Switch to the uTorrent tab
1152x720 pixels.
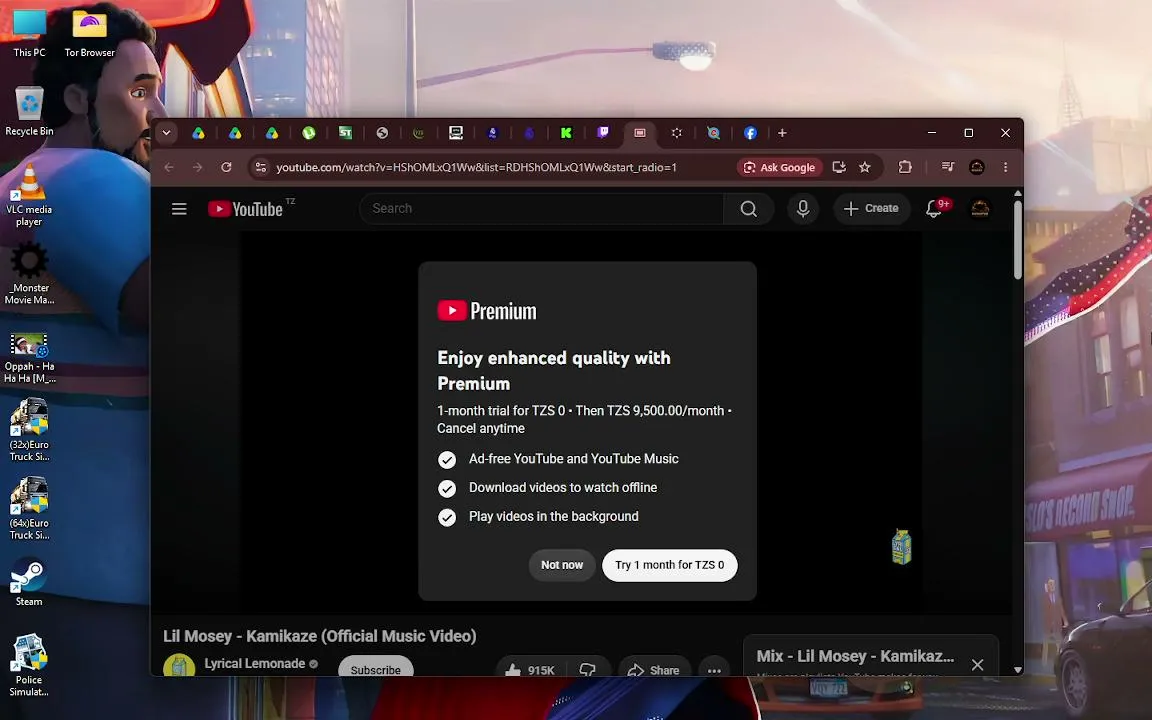309,133
